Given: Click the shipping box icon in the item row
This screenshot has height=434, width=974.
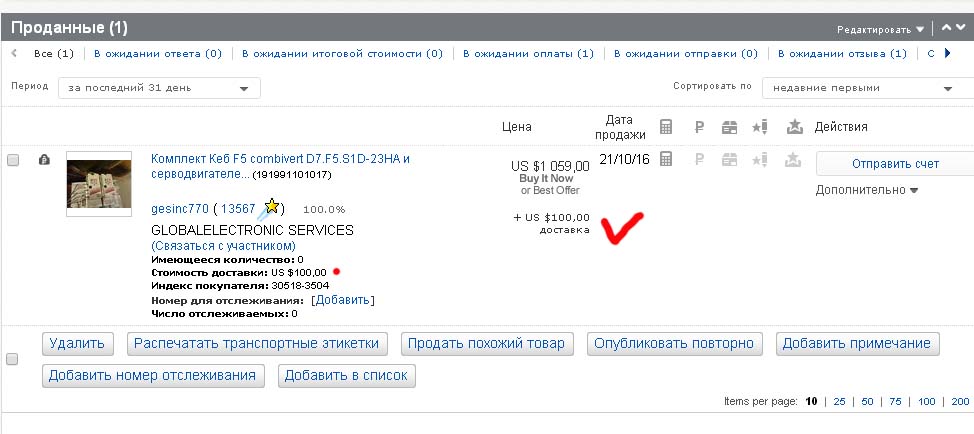Looking at the screenshot, I should tap(730, 159).
